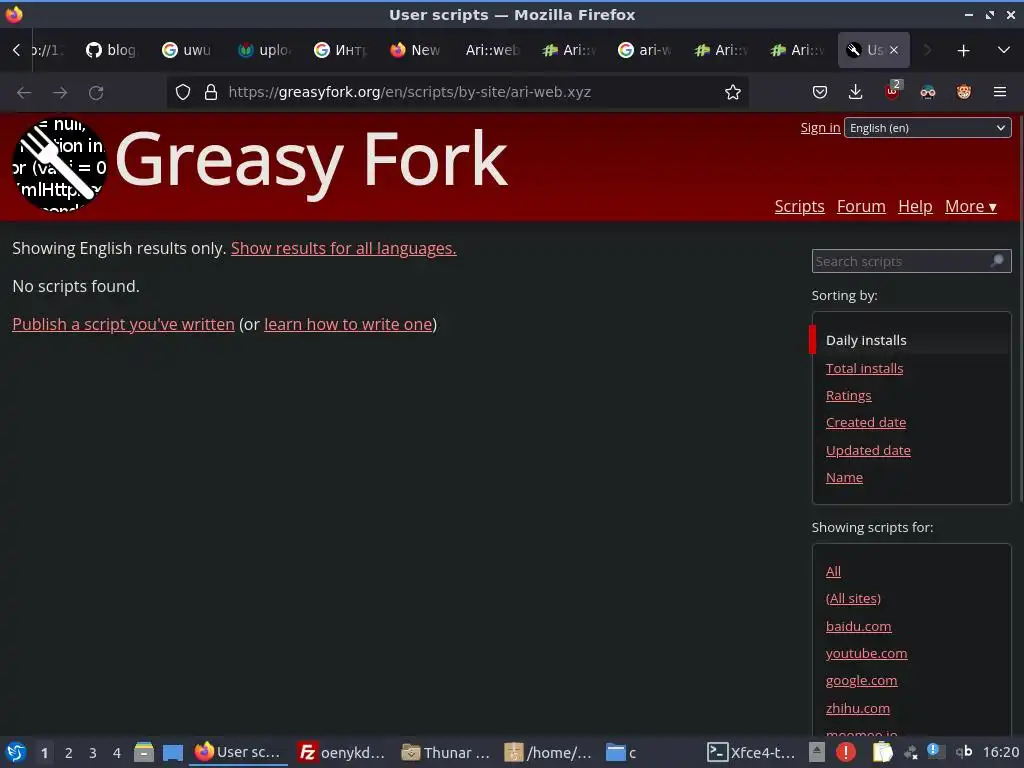Open the Xfce applications menu icon
The height and width of the screenshot is (768, 1024).
click(x=16, y=752)
